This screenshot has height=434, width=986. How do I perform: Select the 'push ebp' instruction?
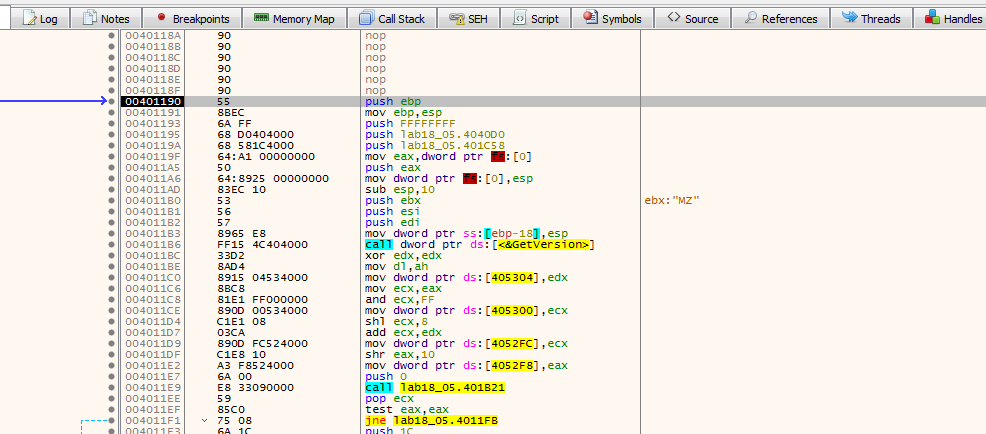(x=393, y=102)
